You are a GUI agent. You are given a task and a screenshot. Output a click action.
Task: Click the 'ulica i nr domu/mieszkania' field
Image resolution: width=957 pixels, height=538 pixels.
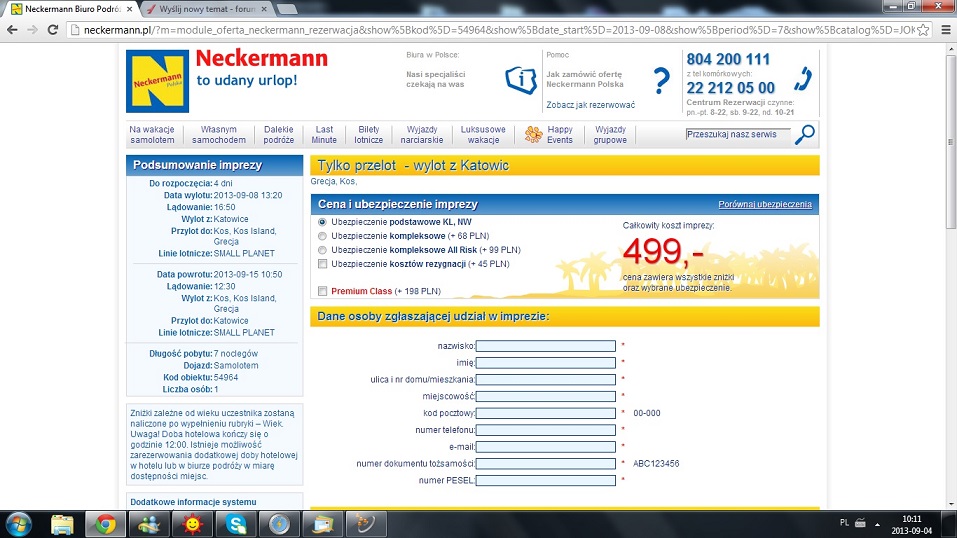coord(546,380)
